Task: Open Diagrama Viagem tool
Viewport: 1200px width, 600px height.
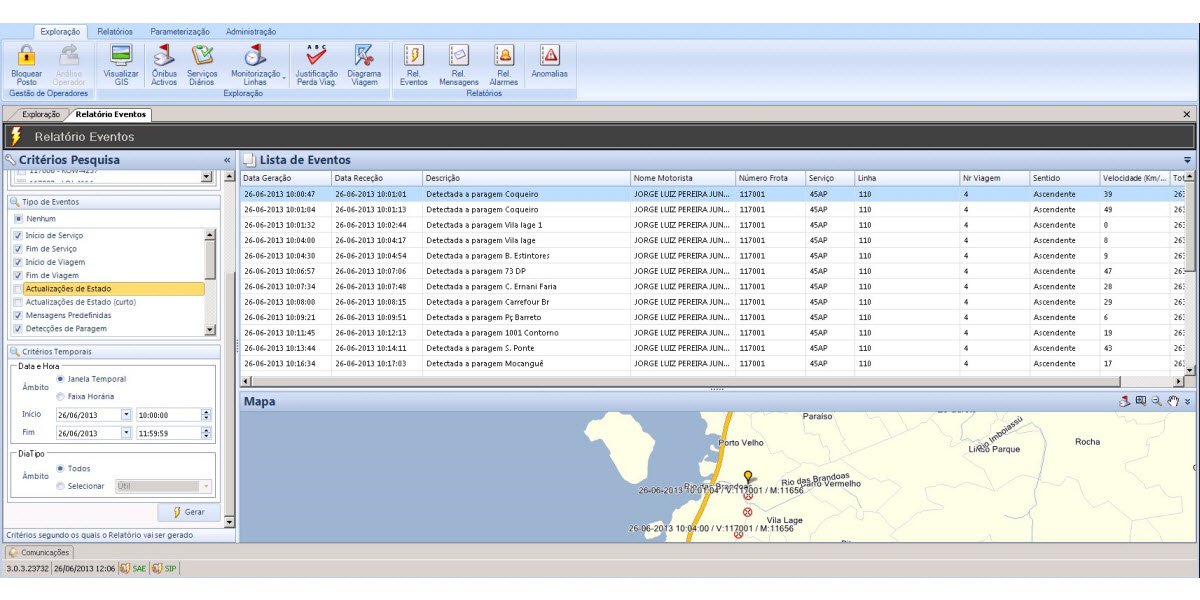Action: tap(364, 57)
